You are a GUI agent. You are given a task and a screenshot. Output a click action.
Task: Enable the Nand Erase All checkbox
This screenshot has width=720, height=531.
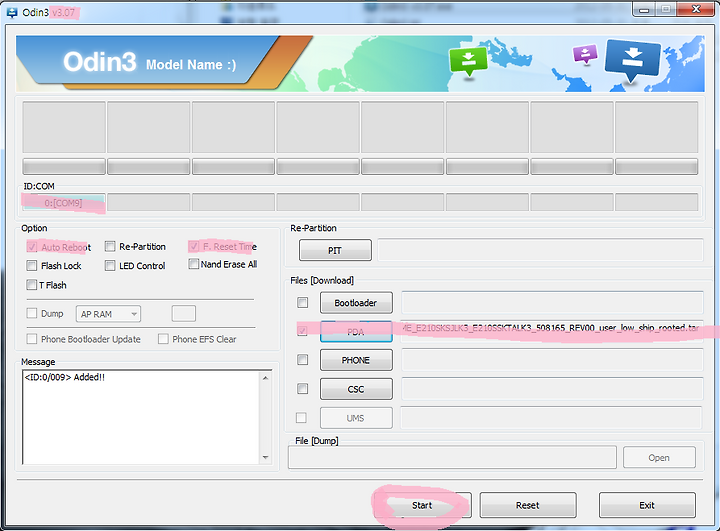(x=194, y=264)
